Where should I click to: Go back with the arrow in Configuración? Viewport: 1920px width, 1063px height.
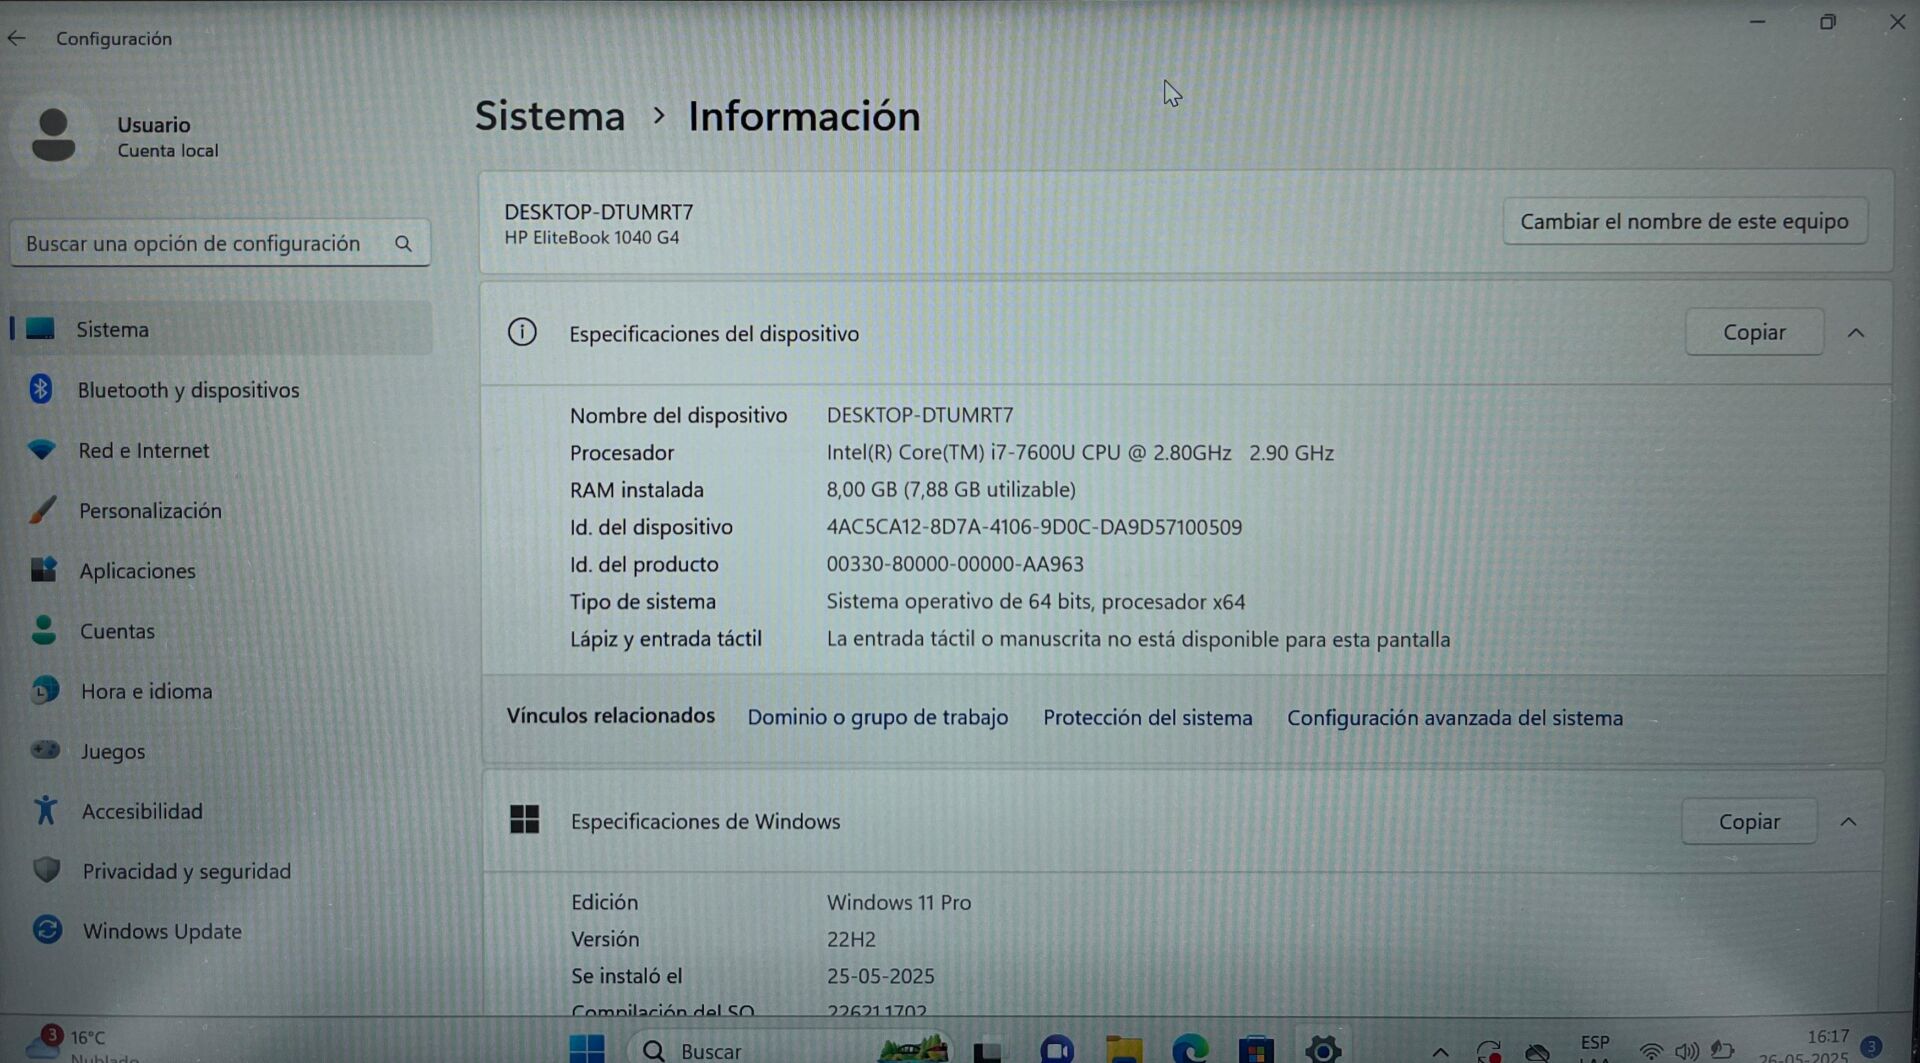pos(16,38)
